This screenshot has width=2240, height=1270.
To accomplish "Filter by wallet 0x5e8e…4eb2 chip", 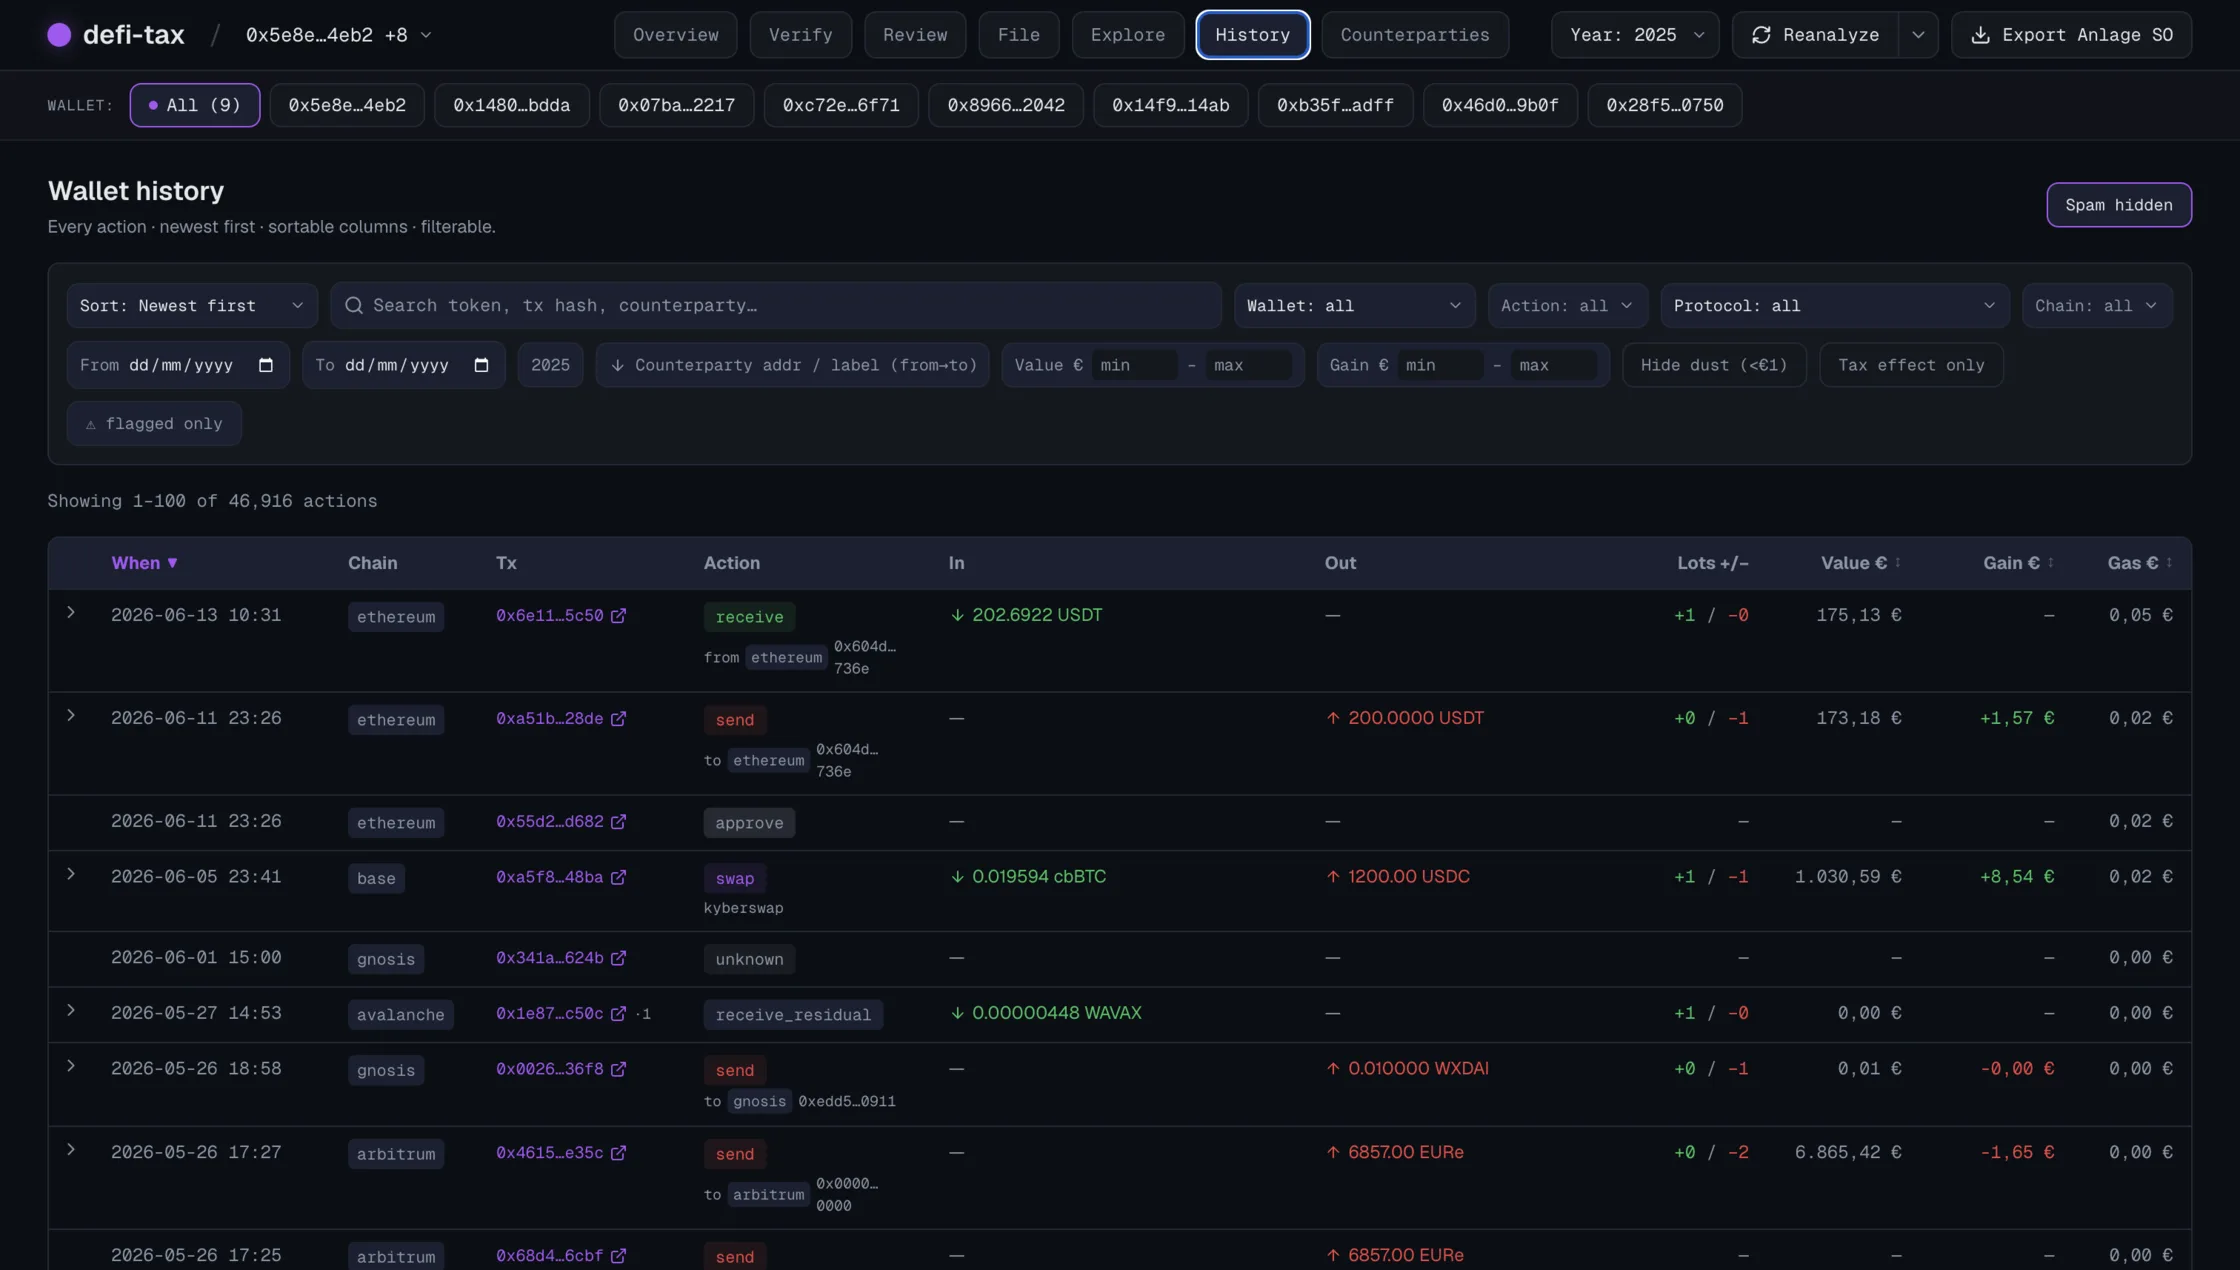I will [x=347, y=105].
